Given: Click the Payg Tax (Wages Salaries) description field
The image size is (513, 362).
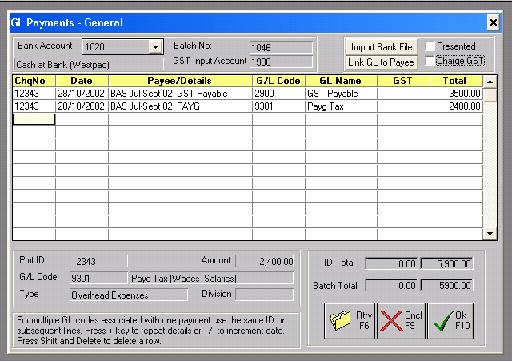Looking at the screenshot, I should tap(211, 278).
